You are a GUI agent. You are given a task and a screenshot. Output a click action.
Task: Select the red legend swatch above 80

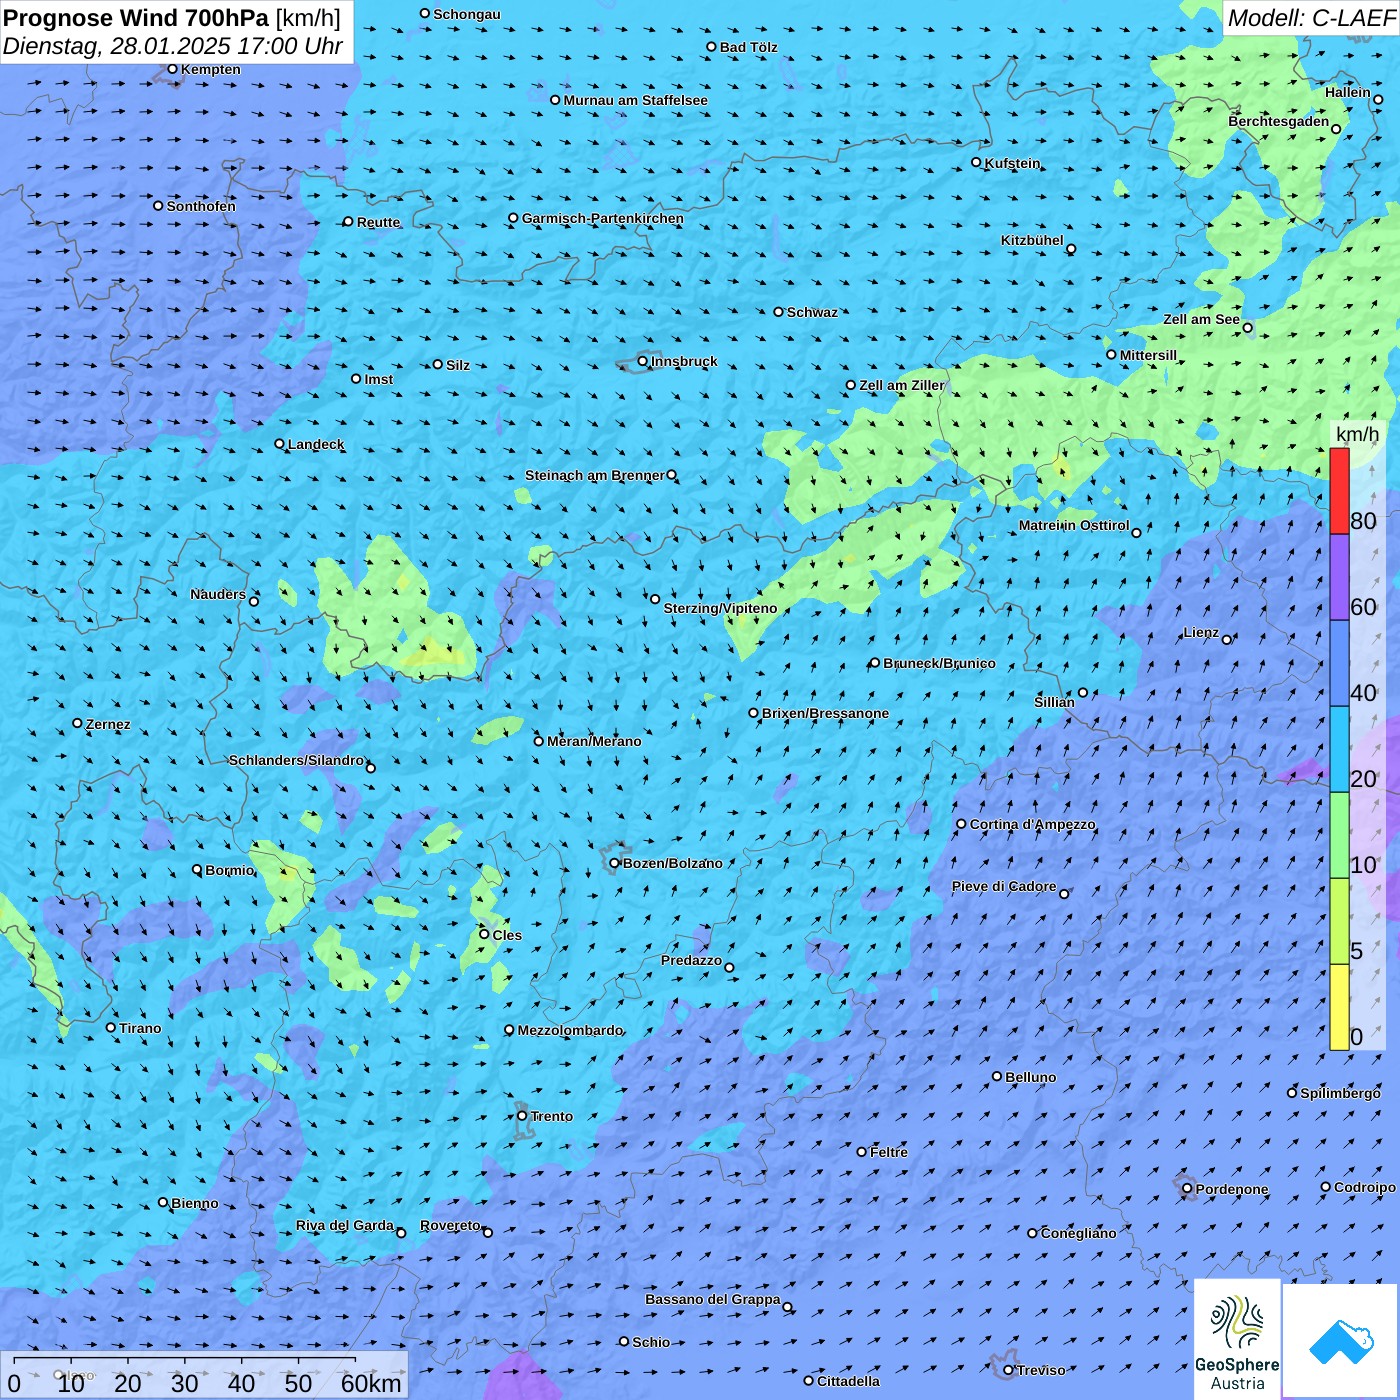(1339, 491)
